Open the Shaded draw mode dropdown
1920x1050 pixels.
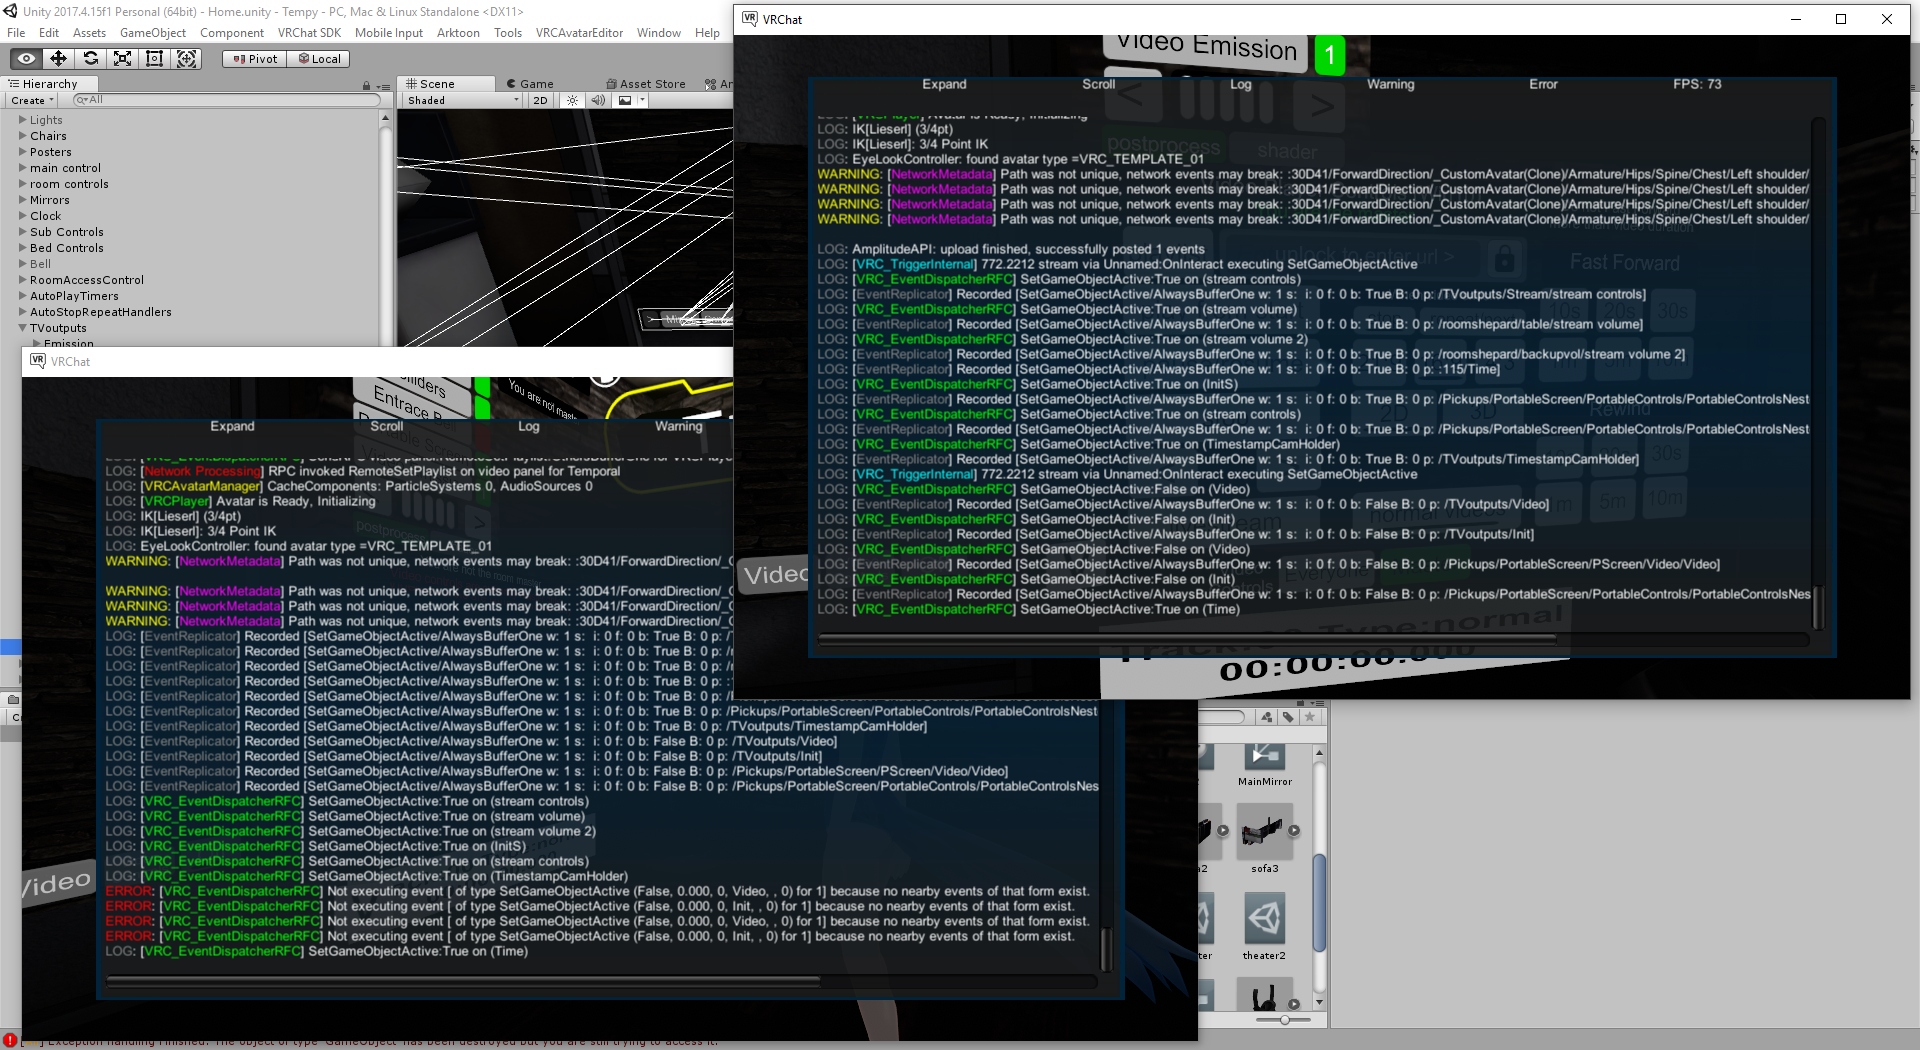click(x=463, y=100)
